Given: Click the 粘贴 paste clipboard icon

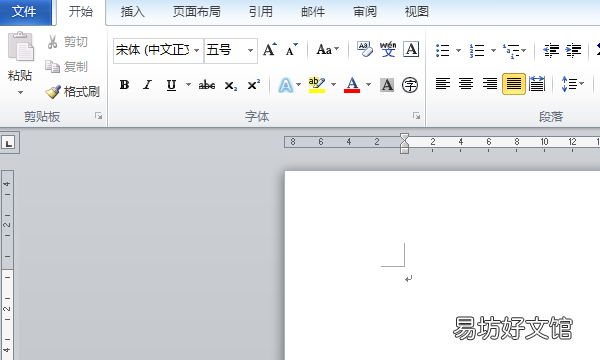Looking at the screenshot, I should pyautogui.click(x=20, y=47).
